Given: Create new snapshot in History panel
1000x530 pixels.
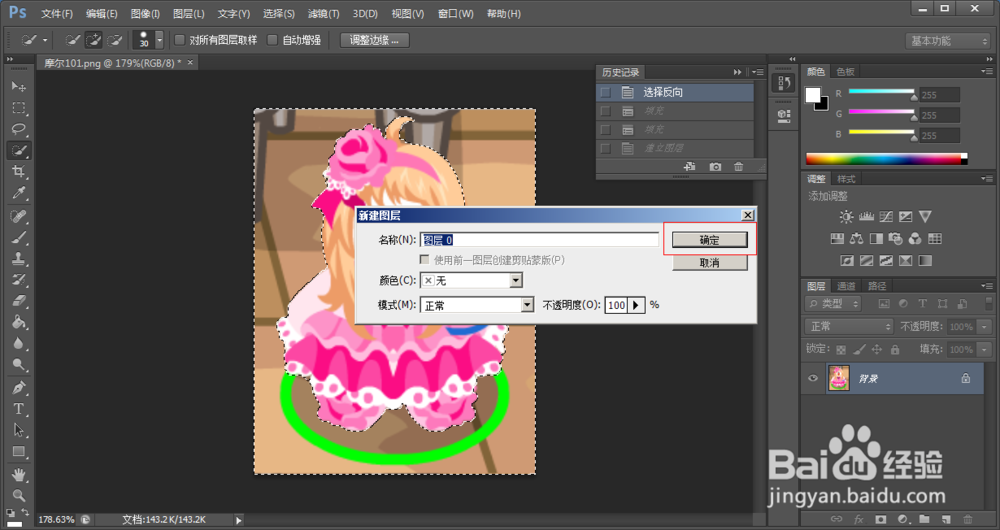Looking at the screenshot, I should (x=716, y=166).
